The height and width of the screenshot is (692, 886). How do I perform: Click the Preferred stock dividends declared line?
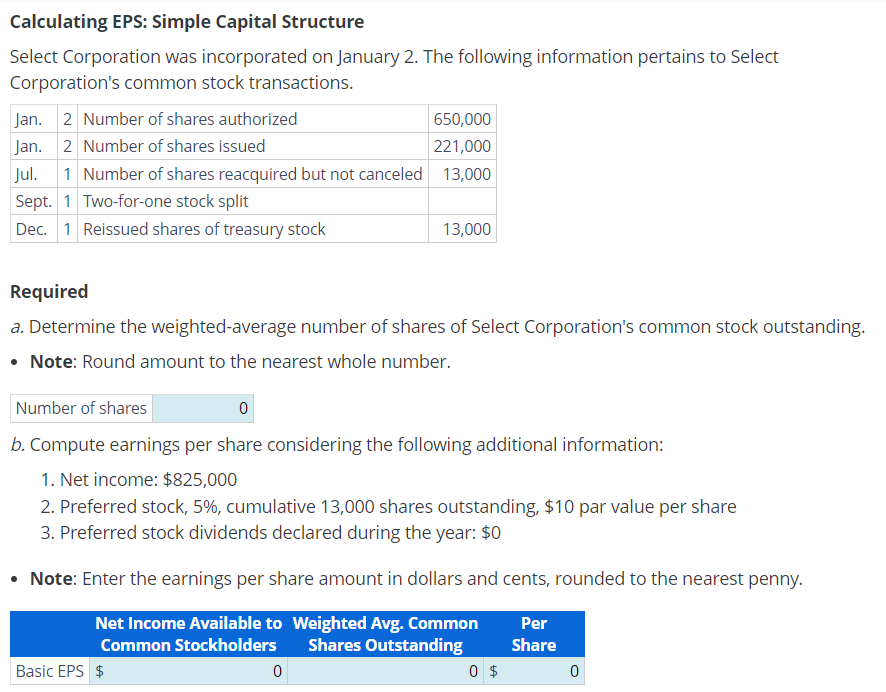click(275, 532)
